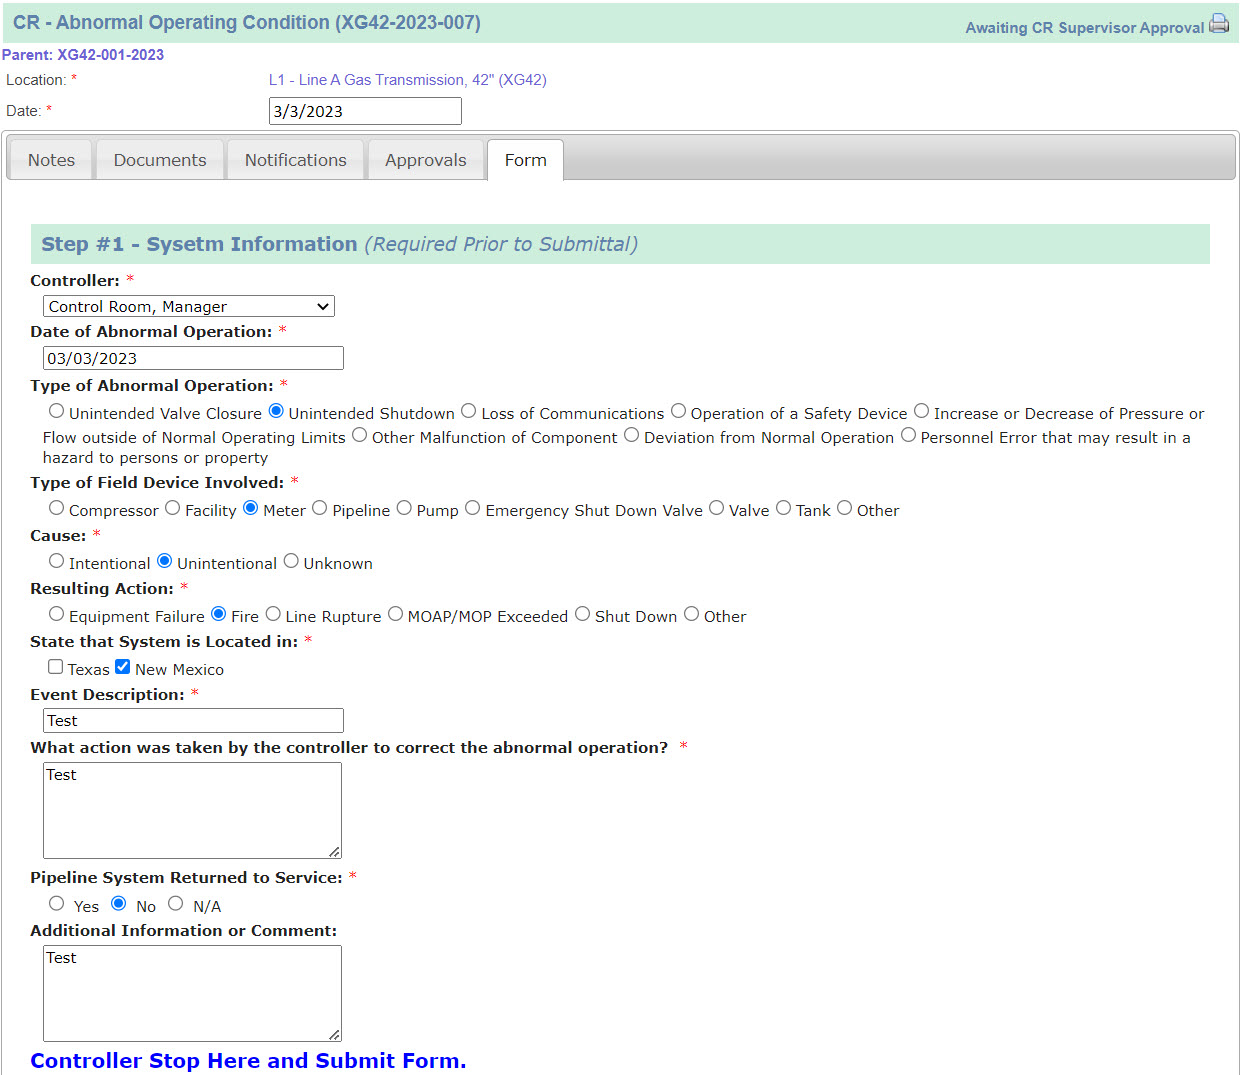Select Unintended Shutdown radio button
The image size is (1243, 1075).
276,411
